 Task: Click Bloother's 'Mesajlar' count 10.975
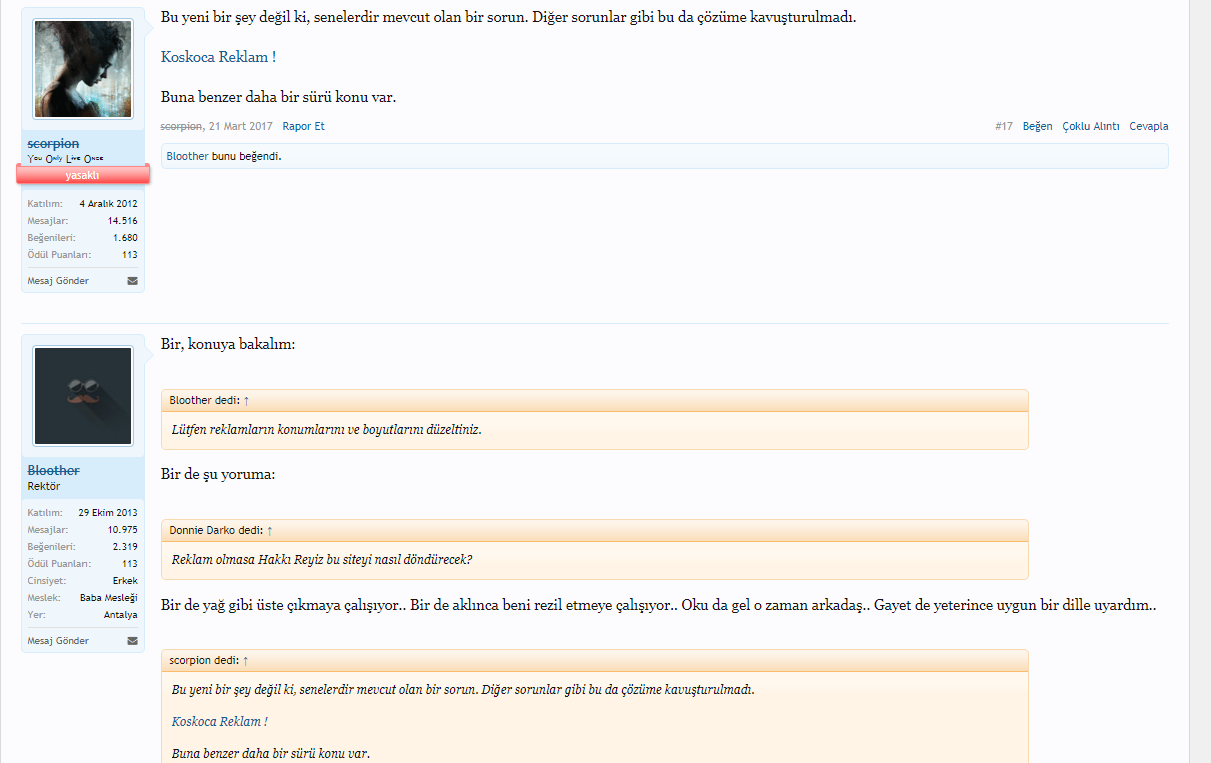[123, 529]
